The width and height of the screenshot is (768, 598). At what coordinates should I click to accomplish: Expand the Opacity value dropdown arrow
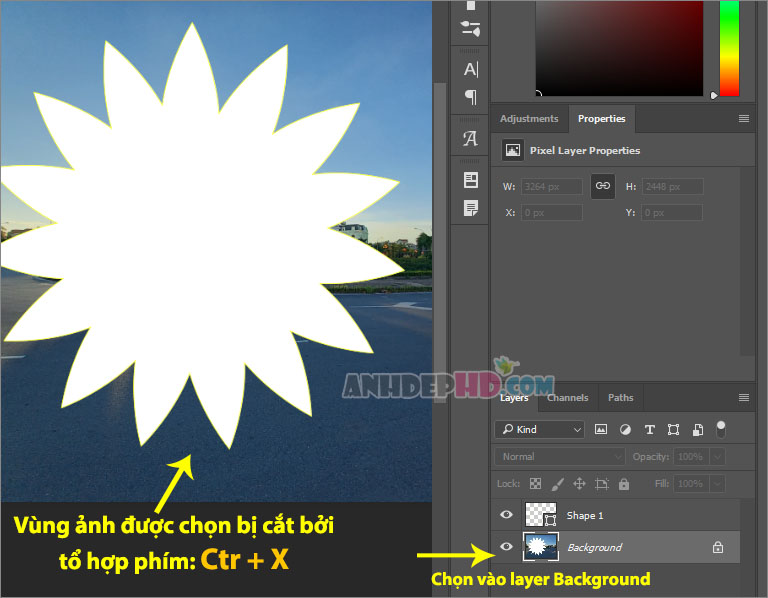pos(717,456)
